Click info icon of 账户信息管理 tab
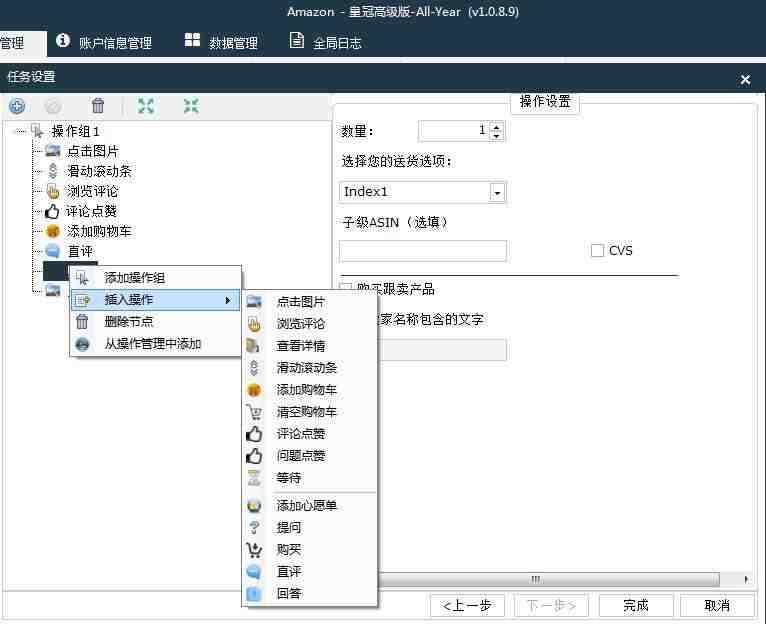This screenshot has width=766, height=624. click(x=63, y=41)
